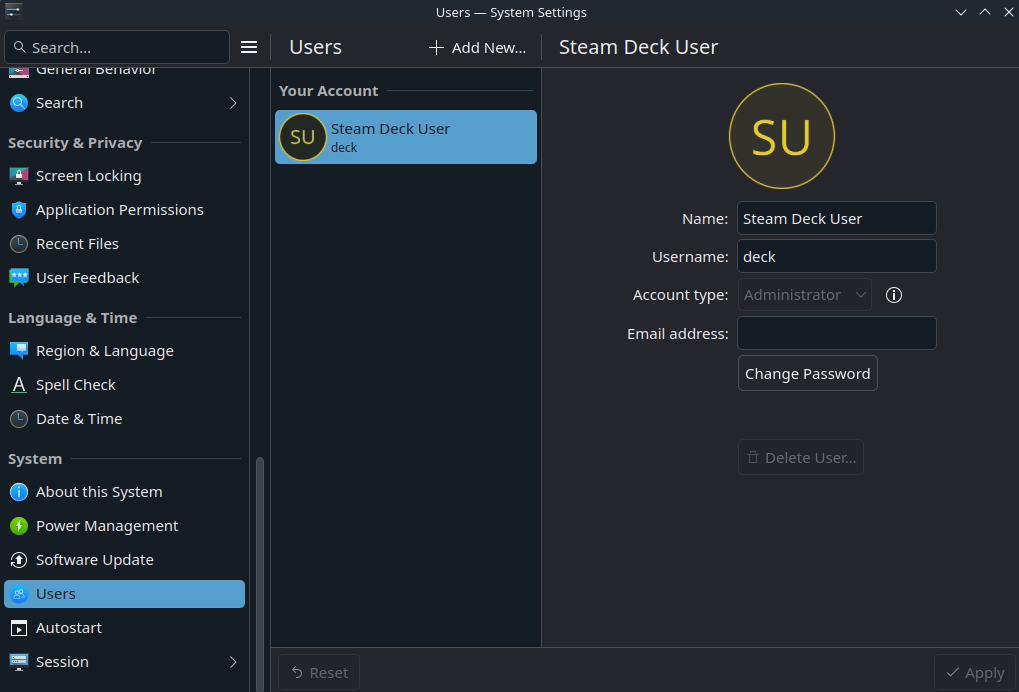The width and height of the screenshot is (1019, 692).
Task: Click the Region & Language flag icon
Action: [x=19, y=351]
